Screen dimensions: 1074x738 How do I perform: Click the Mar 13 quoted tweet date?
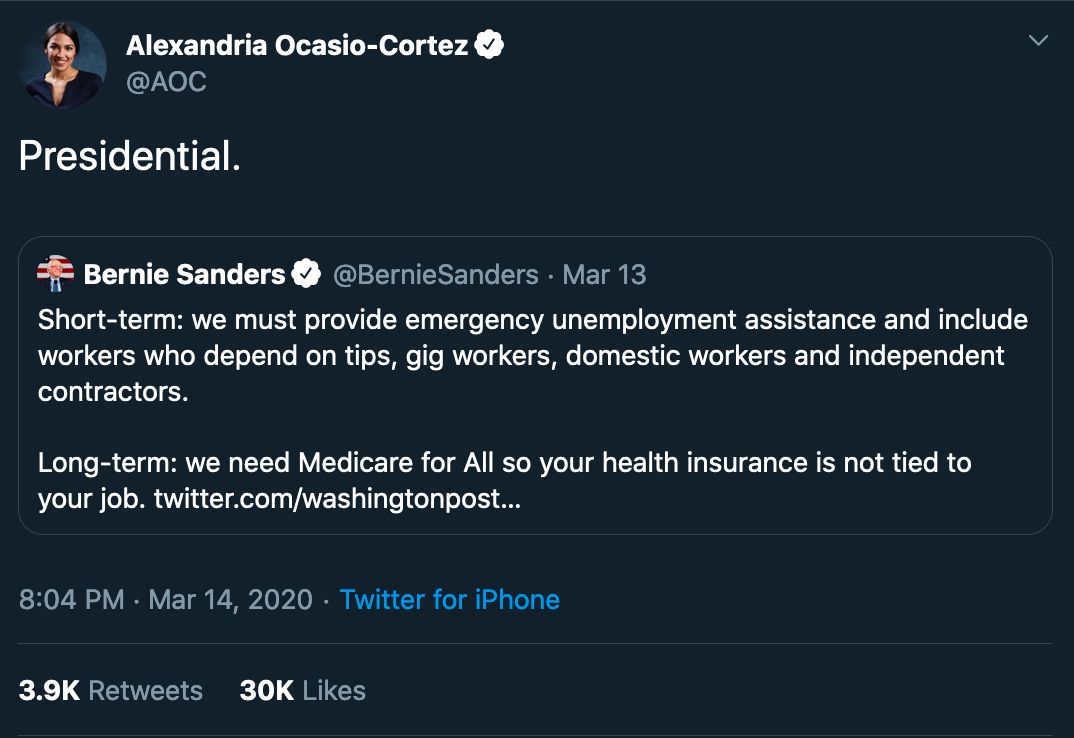(x=605, y=273)
